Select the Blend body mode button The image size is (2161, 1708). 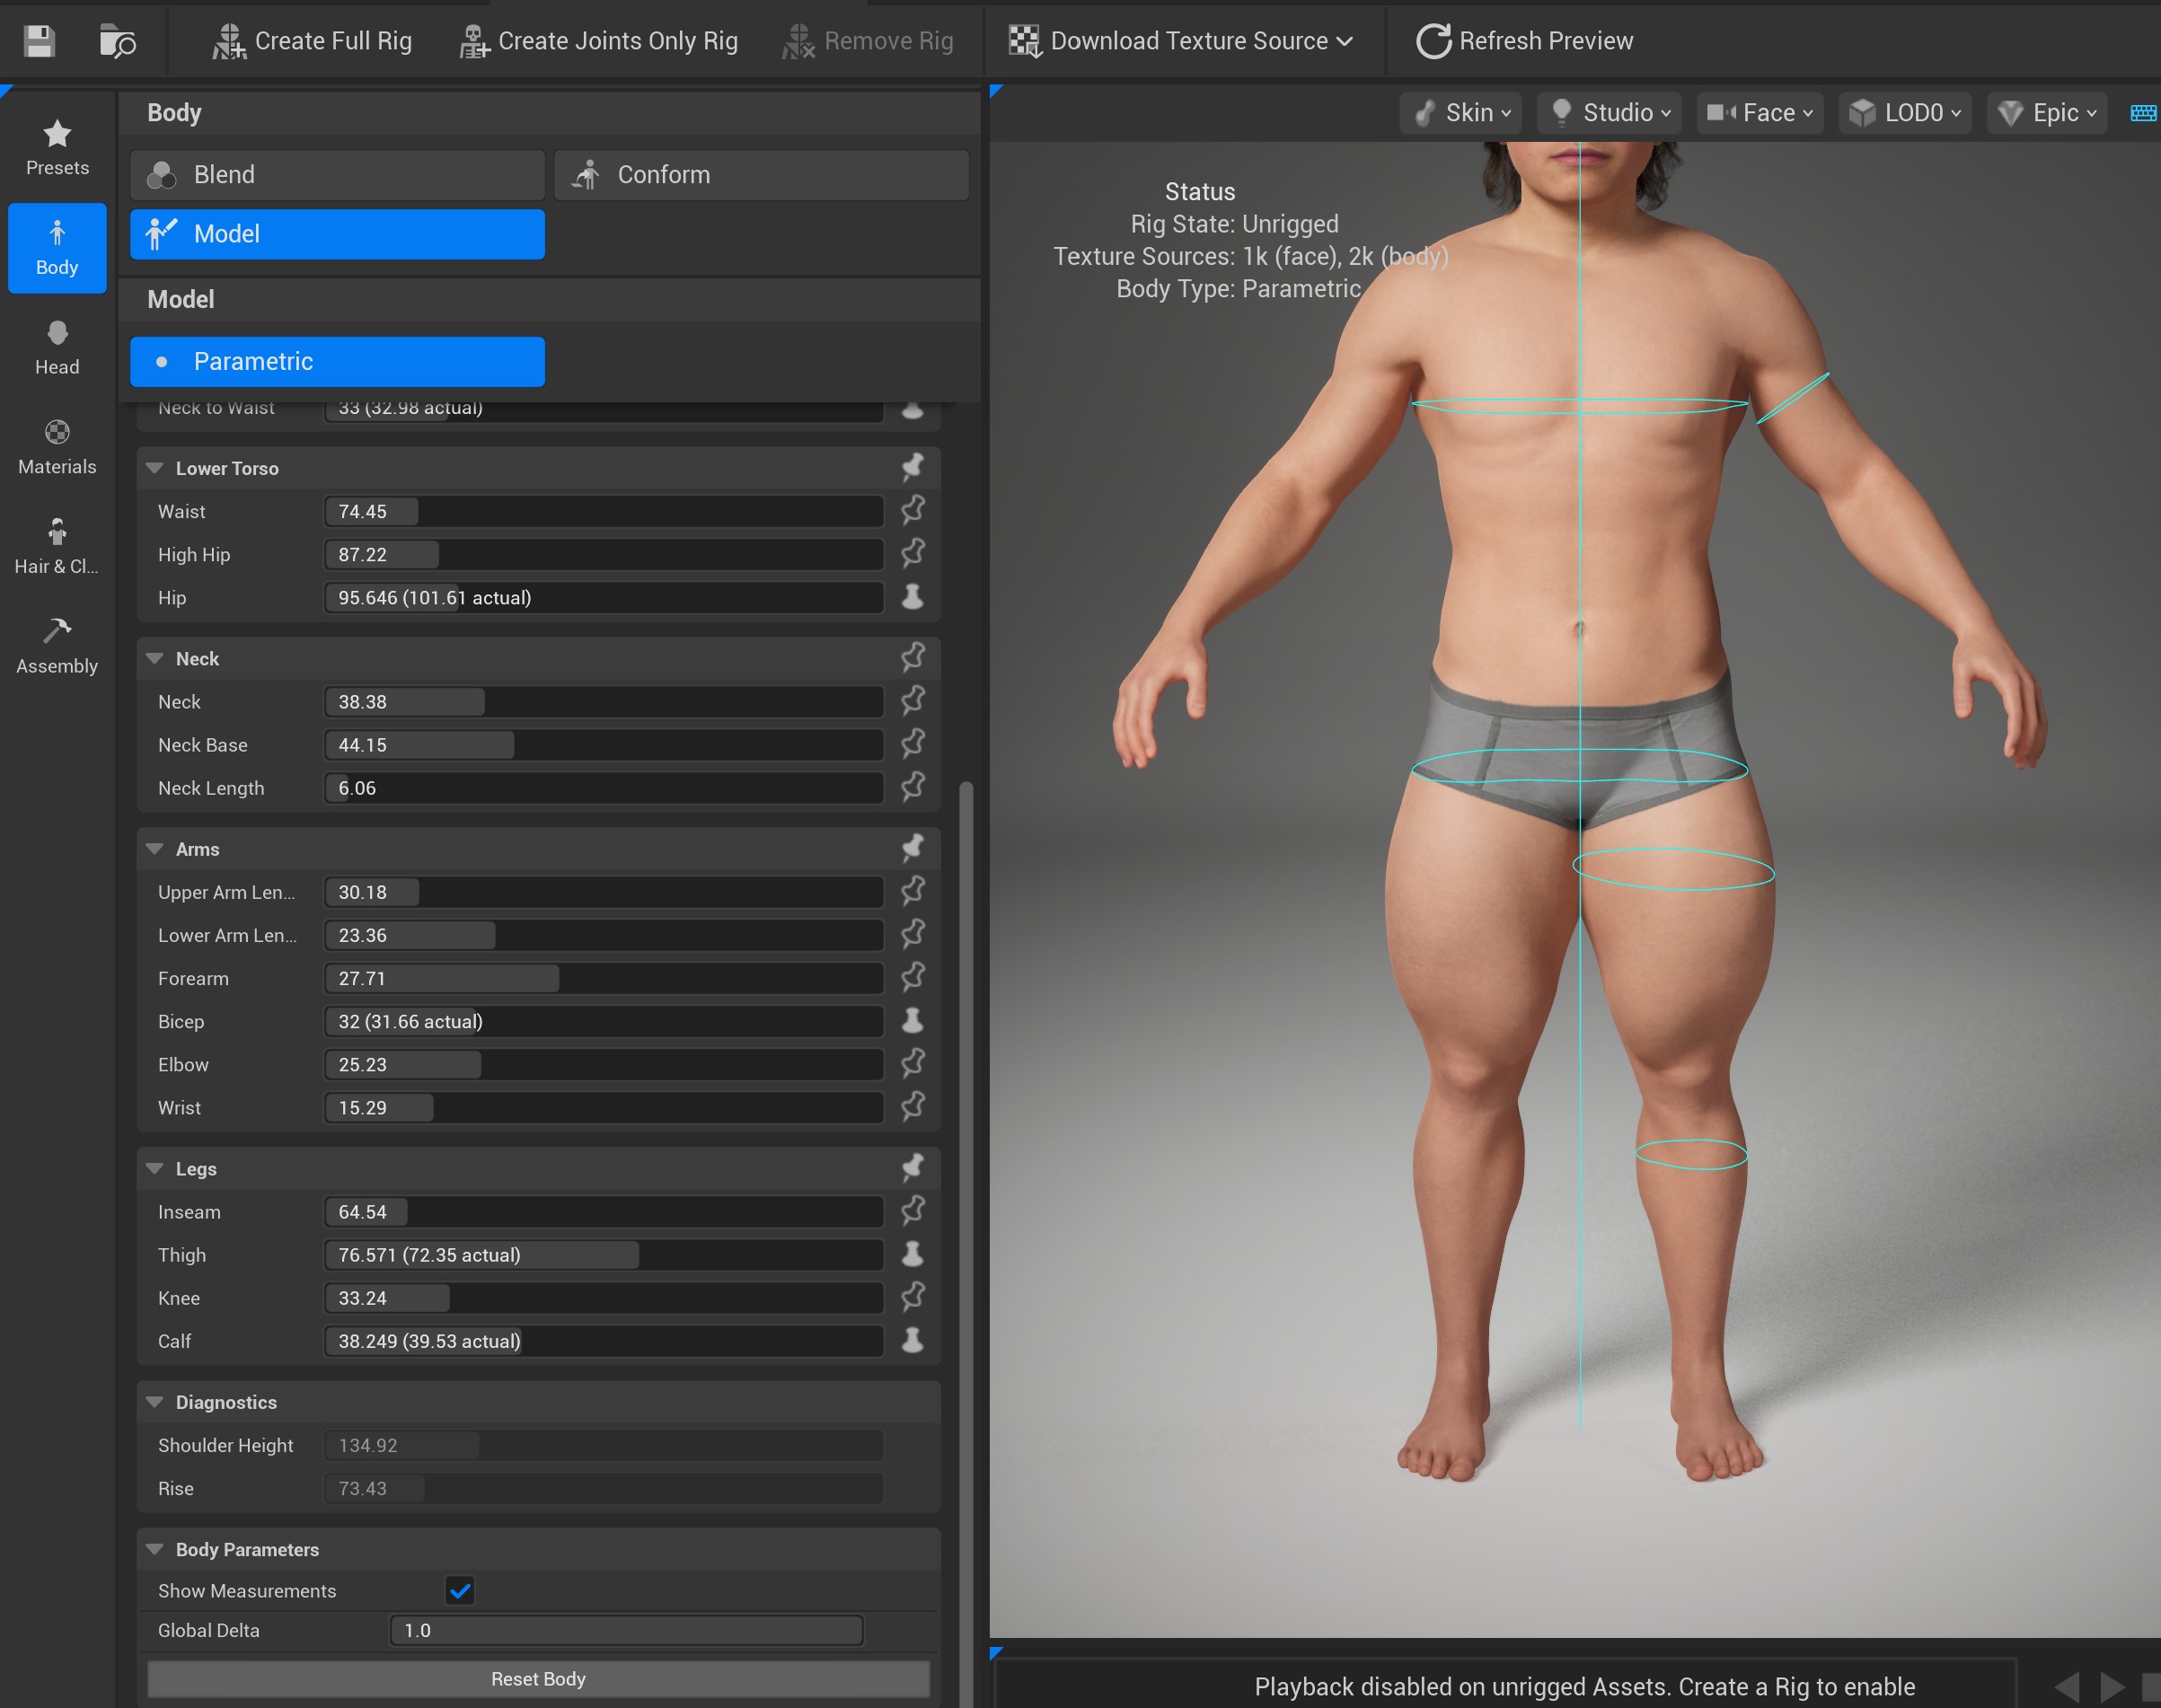coord(337,175)
